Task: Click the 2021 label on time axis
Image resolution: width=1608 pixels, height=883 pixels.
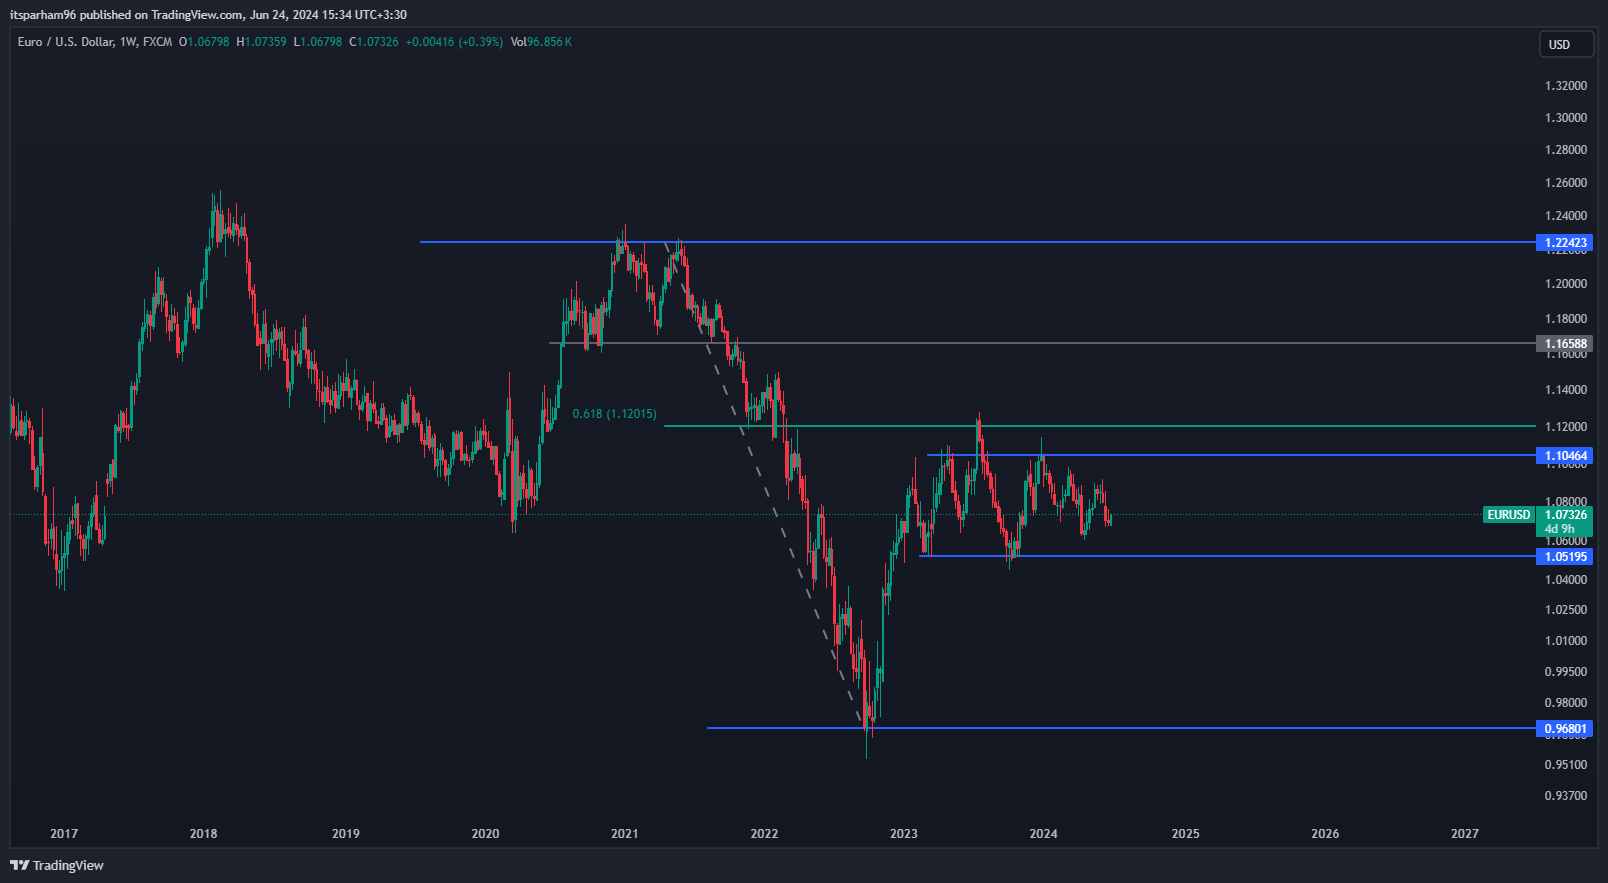Action: pyautogui.click(x=624, y=834)
